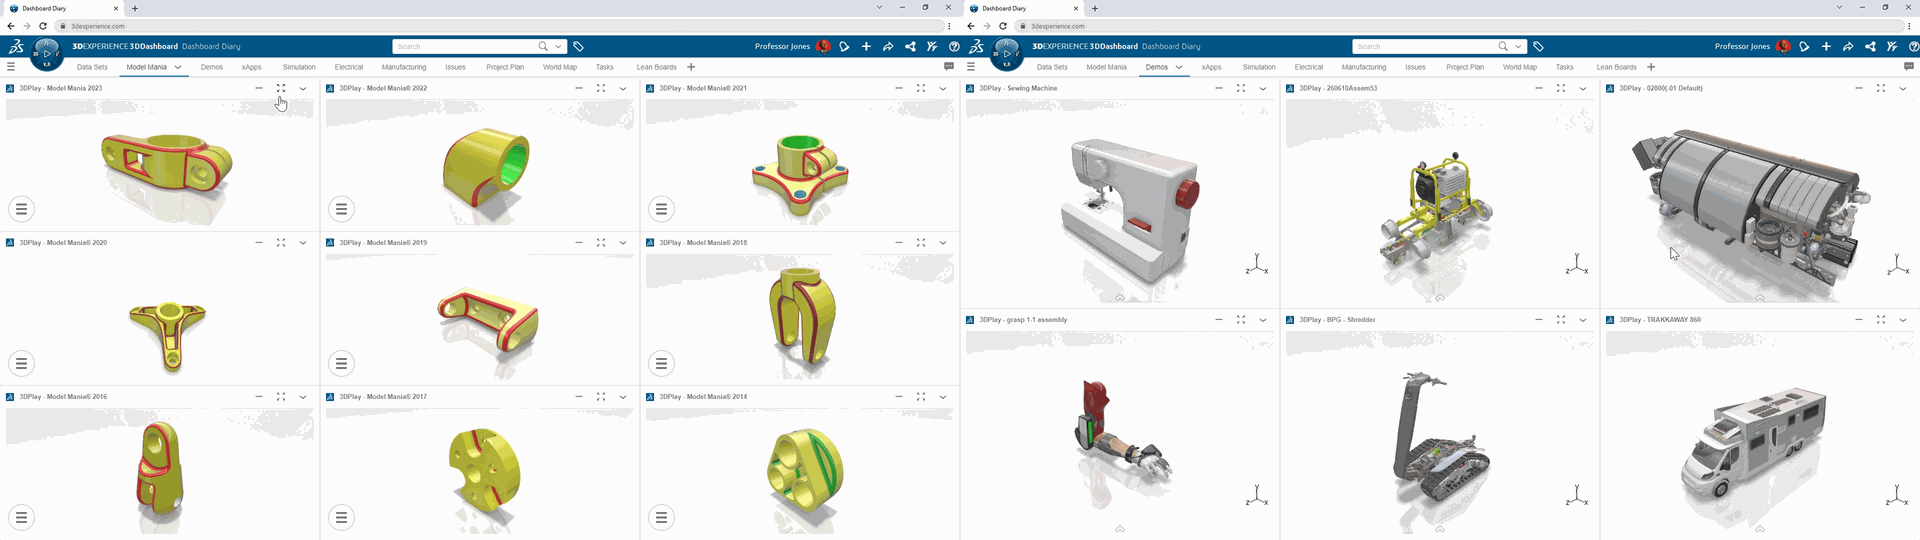This screenshot has height=540, width=1920.
Task: Open the 02800(.01 Default) widget menu chevron
Action: [x=1903, y=88]
